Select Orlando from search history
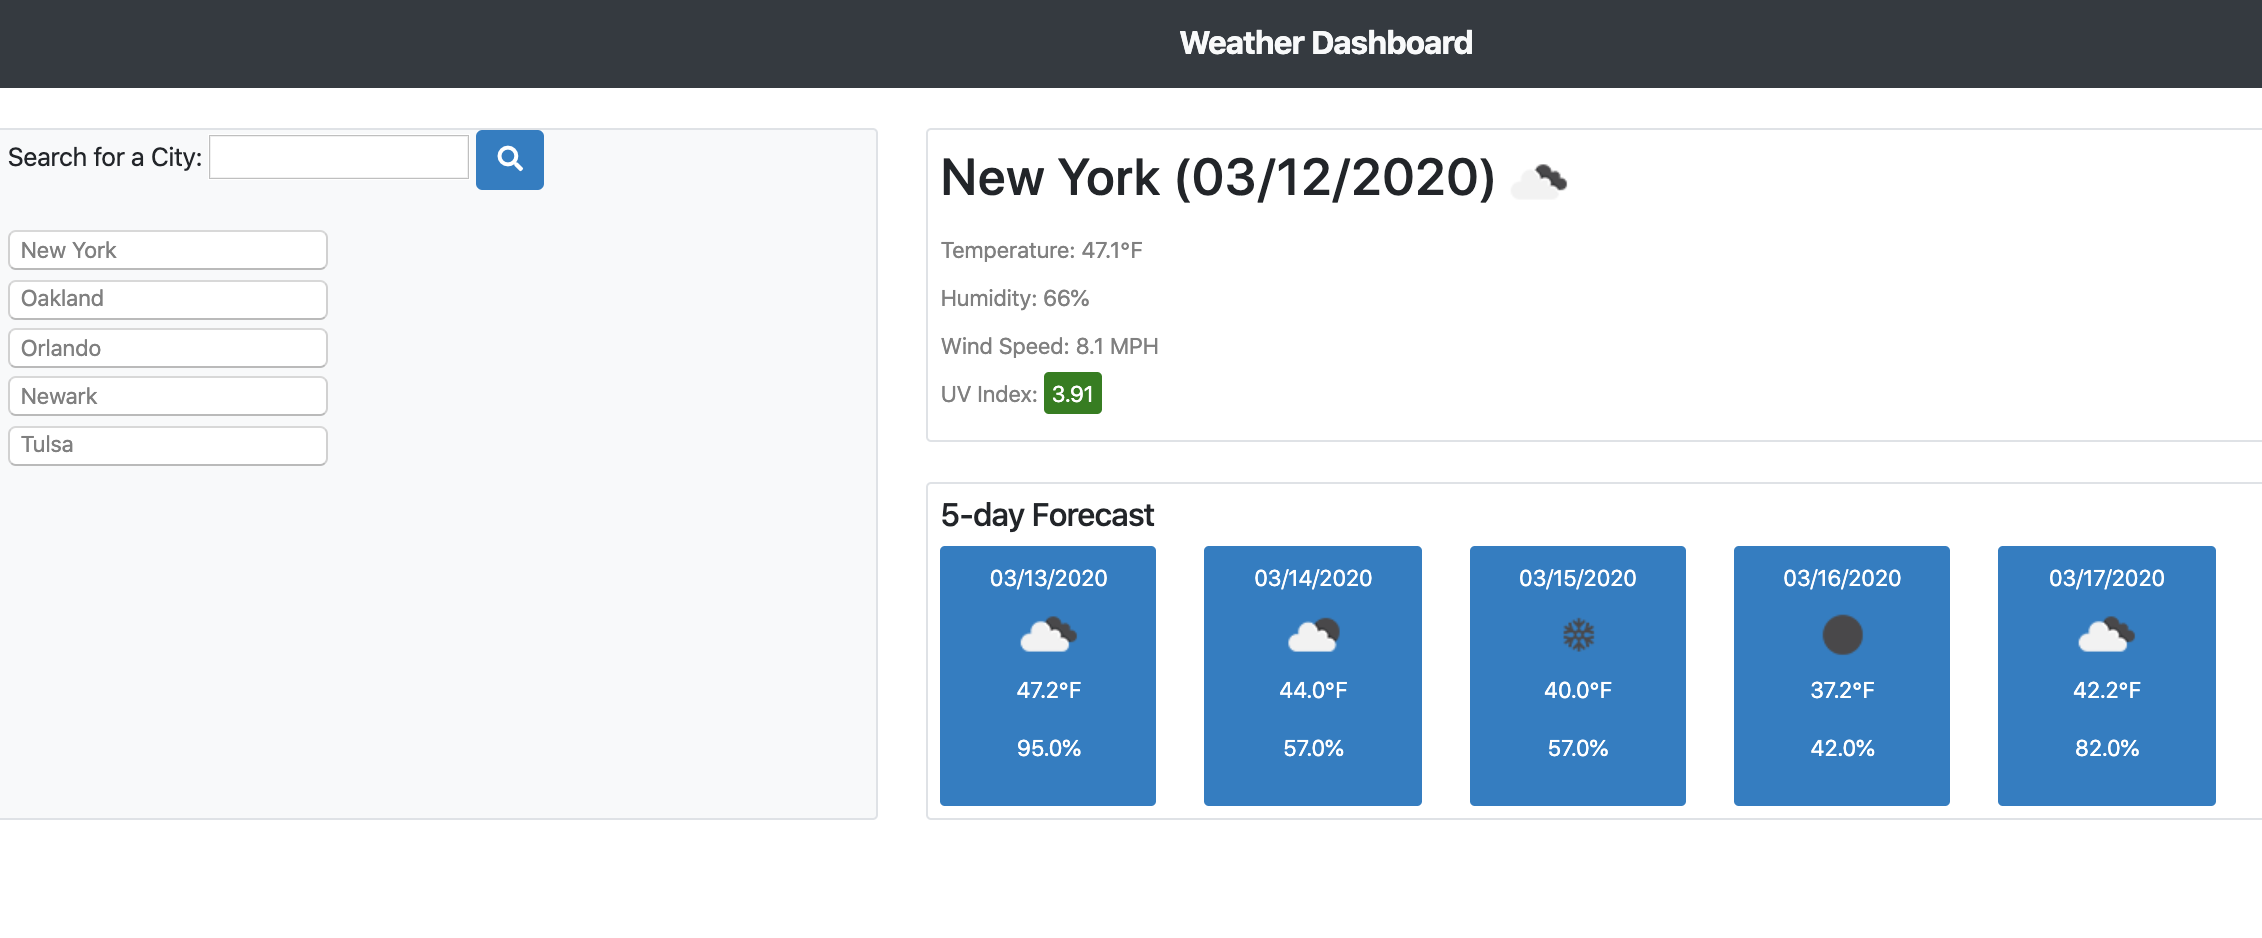The width and height of the screenshot is (2262, 938). [167, 347]
